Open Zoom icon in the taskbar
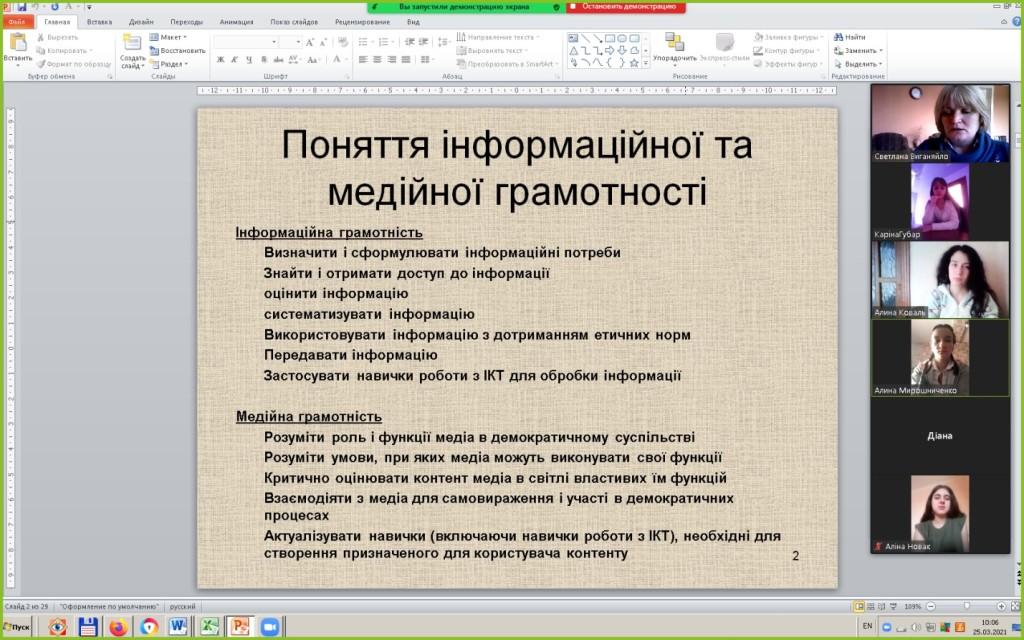Image resolution: width=1024 pixels, height=640 pixels. (x=269, y=627)
